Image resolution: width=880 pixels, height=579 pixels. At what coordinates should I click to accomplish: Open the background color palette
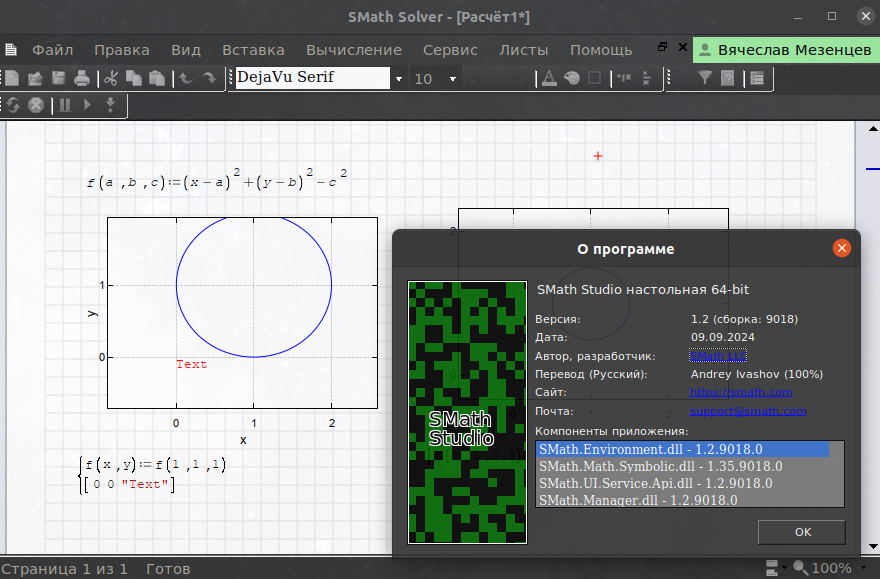pos(571,78)
